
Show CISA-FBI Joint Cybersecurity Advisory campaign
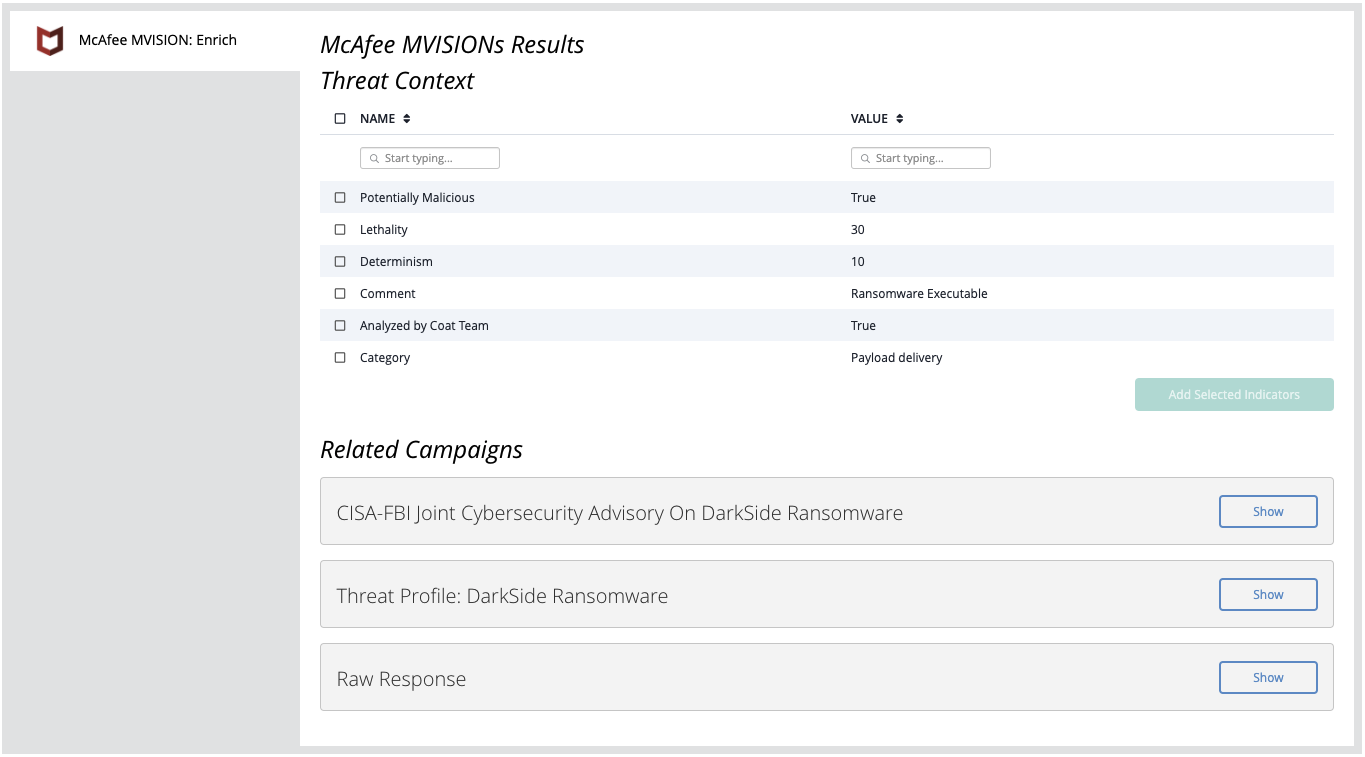1268,512
